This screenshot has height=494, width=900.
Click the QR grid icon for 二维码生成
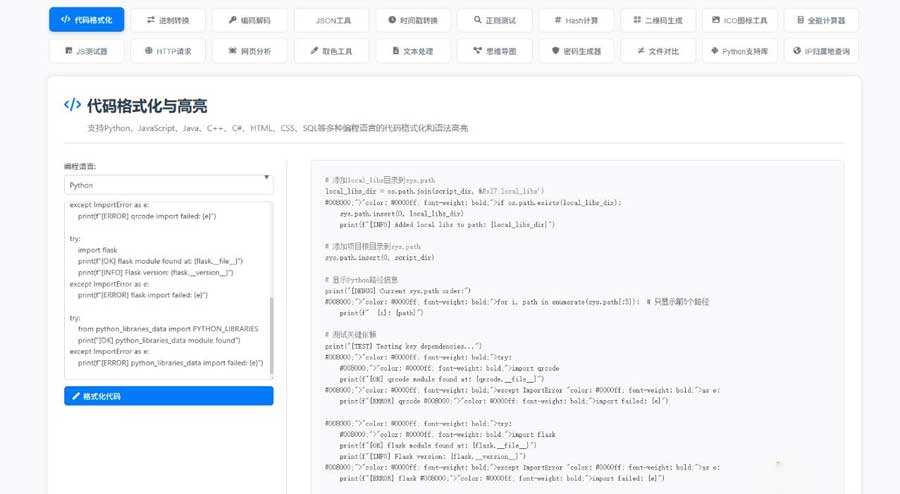(637, 20)
